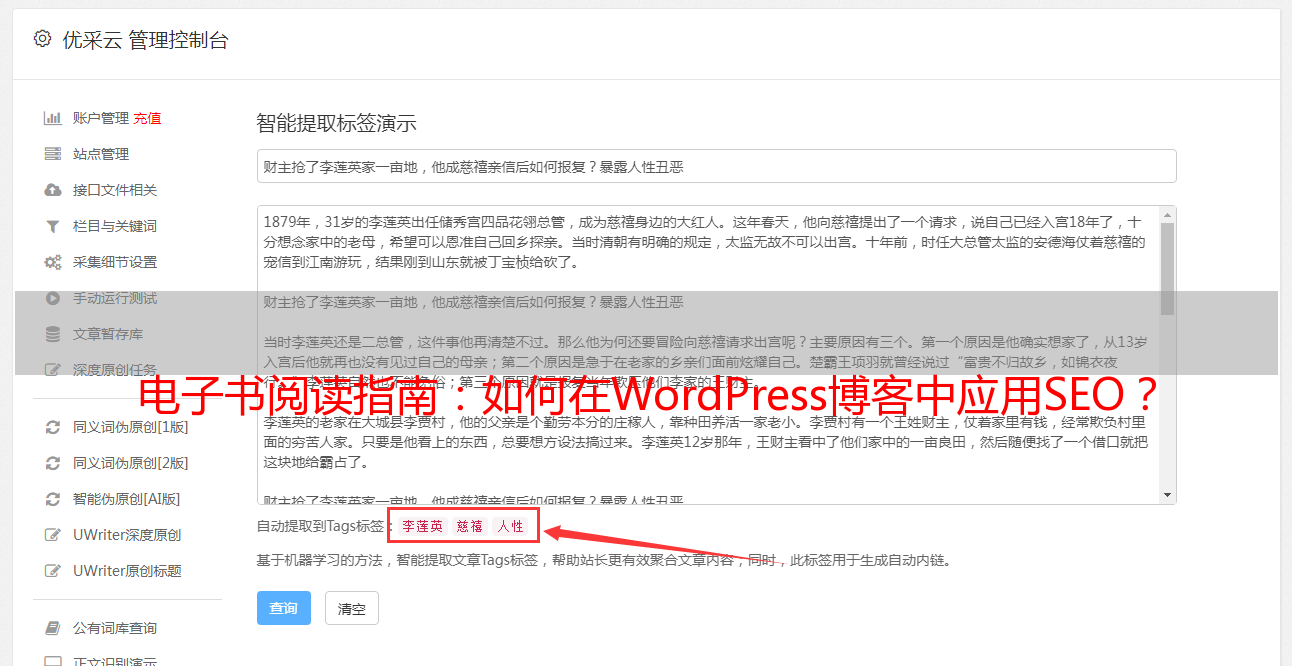Click the gear icon beside 优采云 管理控制台
The image size is (1292, 666).
point(42,39)
